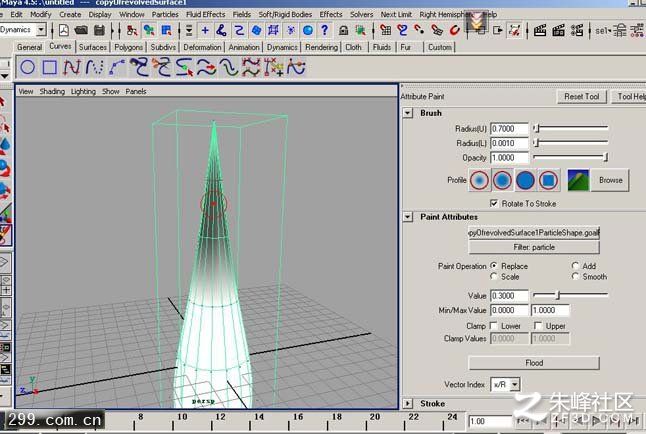Viewport: 646px width, 434px height.
Task: Expand the Stroke section
Action: [408, 404]
